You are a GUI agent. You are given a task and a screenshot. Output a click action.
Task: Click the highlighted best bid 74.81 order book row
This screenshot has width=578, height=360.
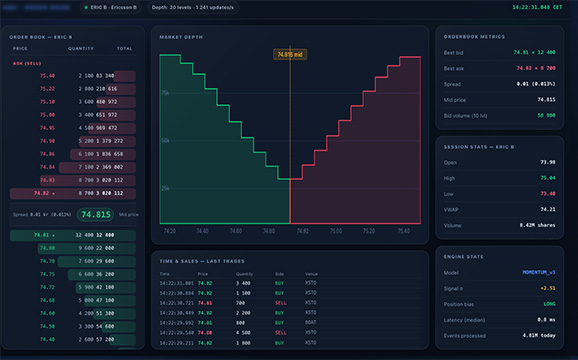[x=73, y=235]
